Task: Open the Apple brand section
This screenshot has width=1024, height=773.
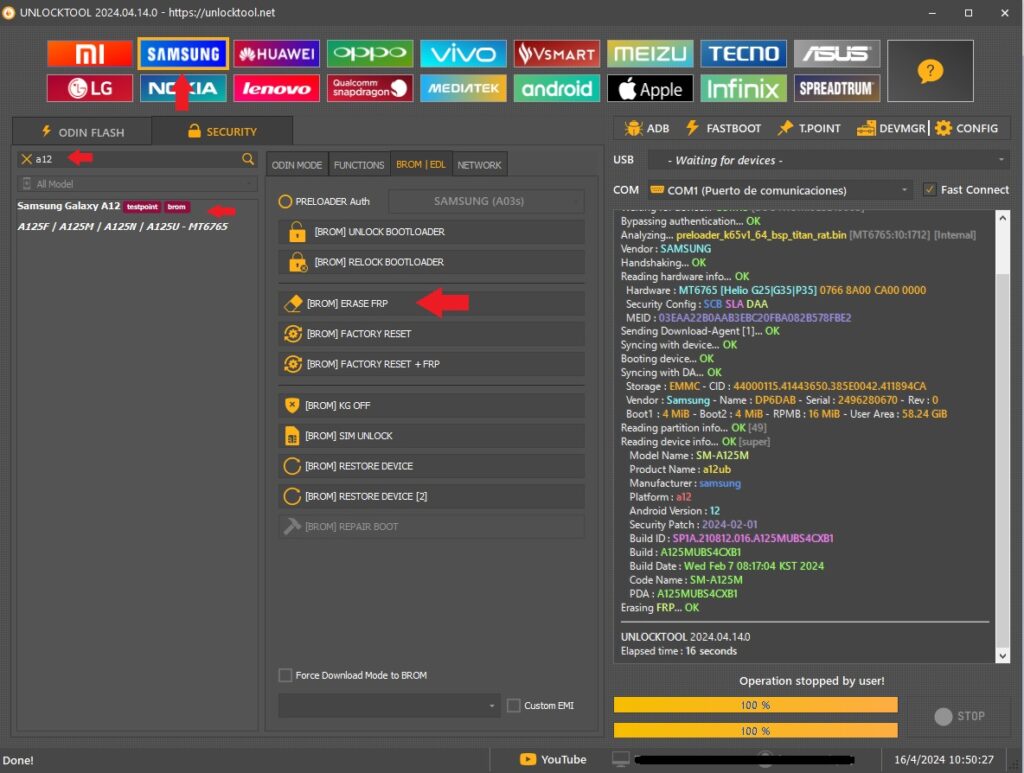Action: coord(650,89)
